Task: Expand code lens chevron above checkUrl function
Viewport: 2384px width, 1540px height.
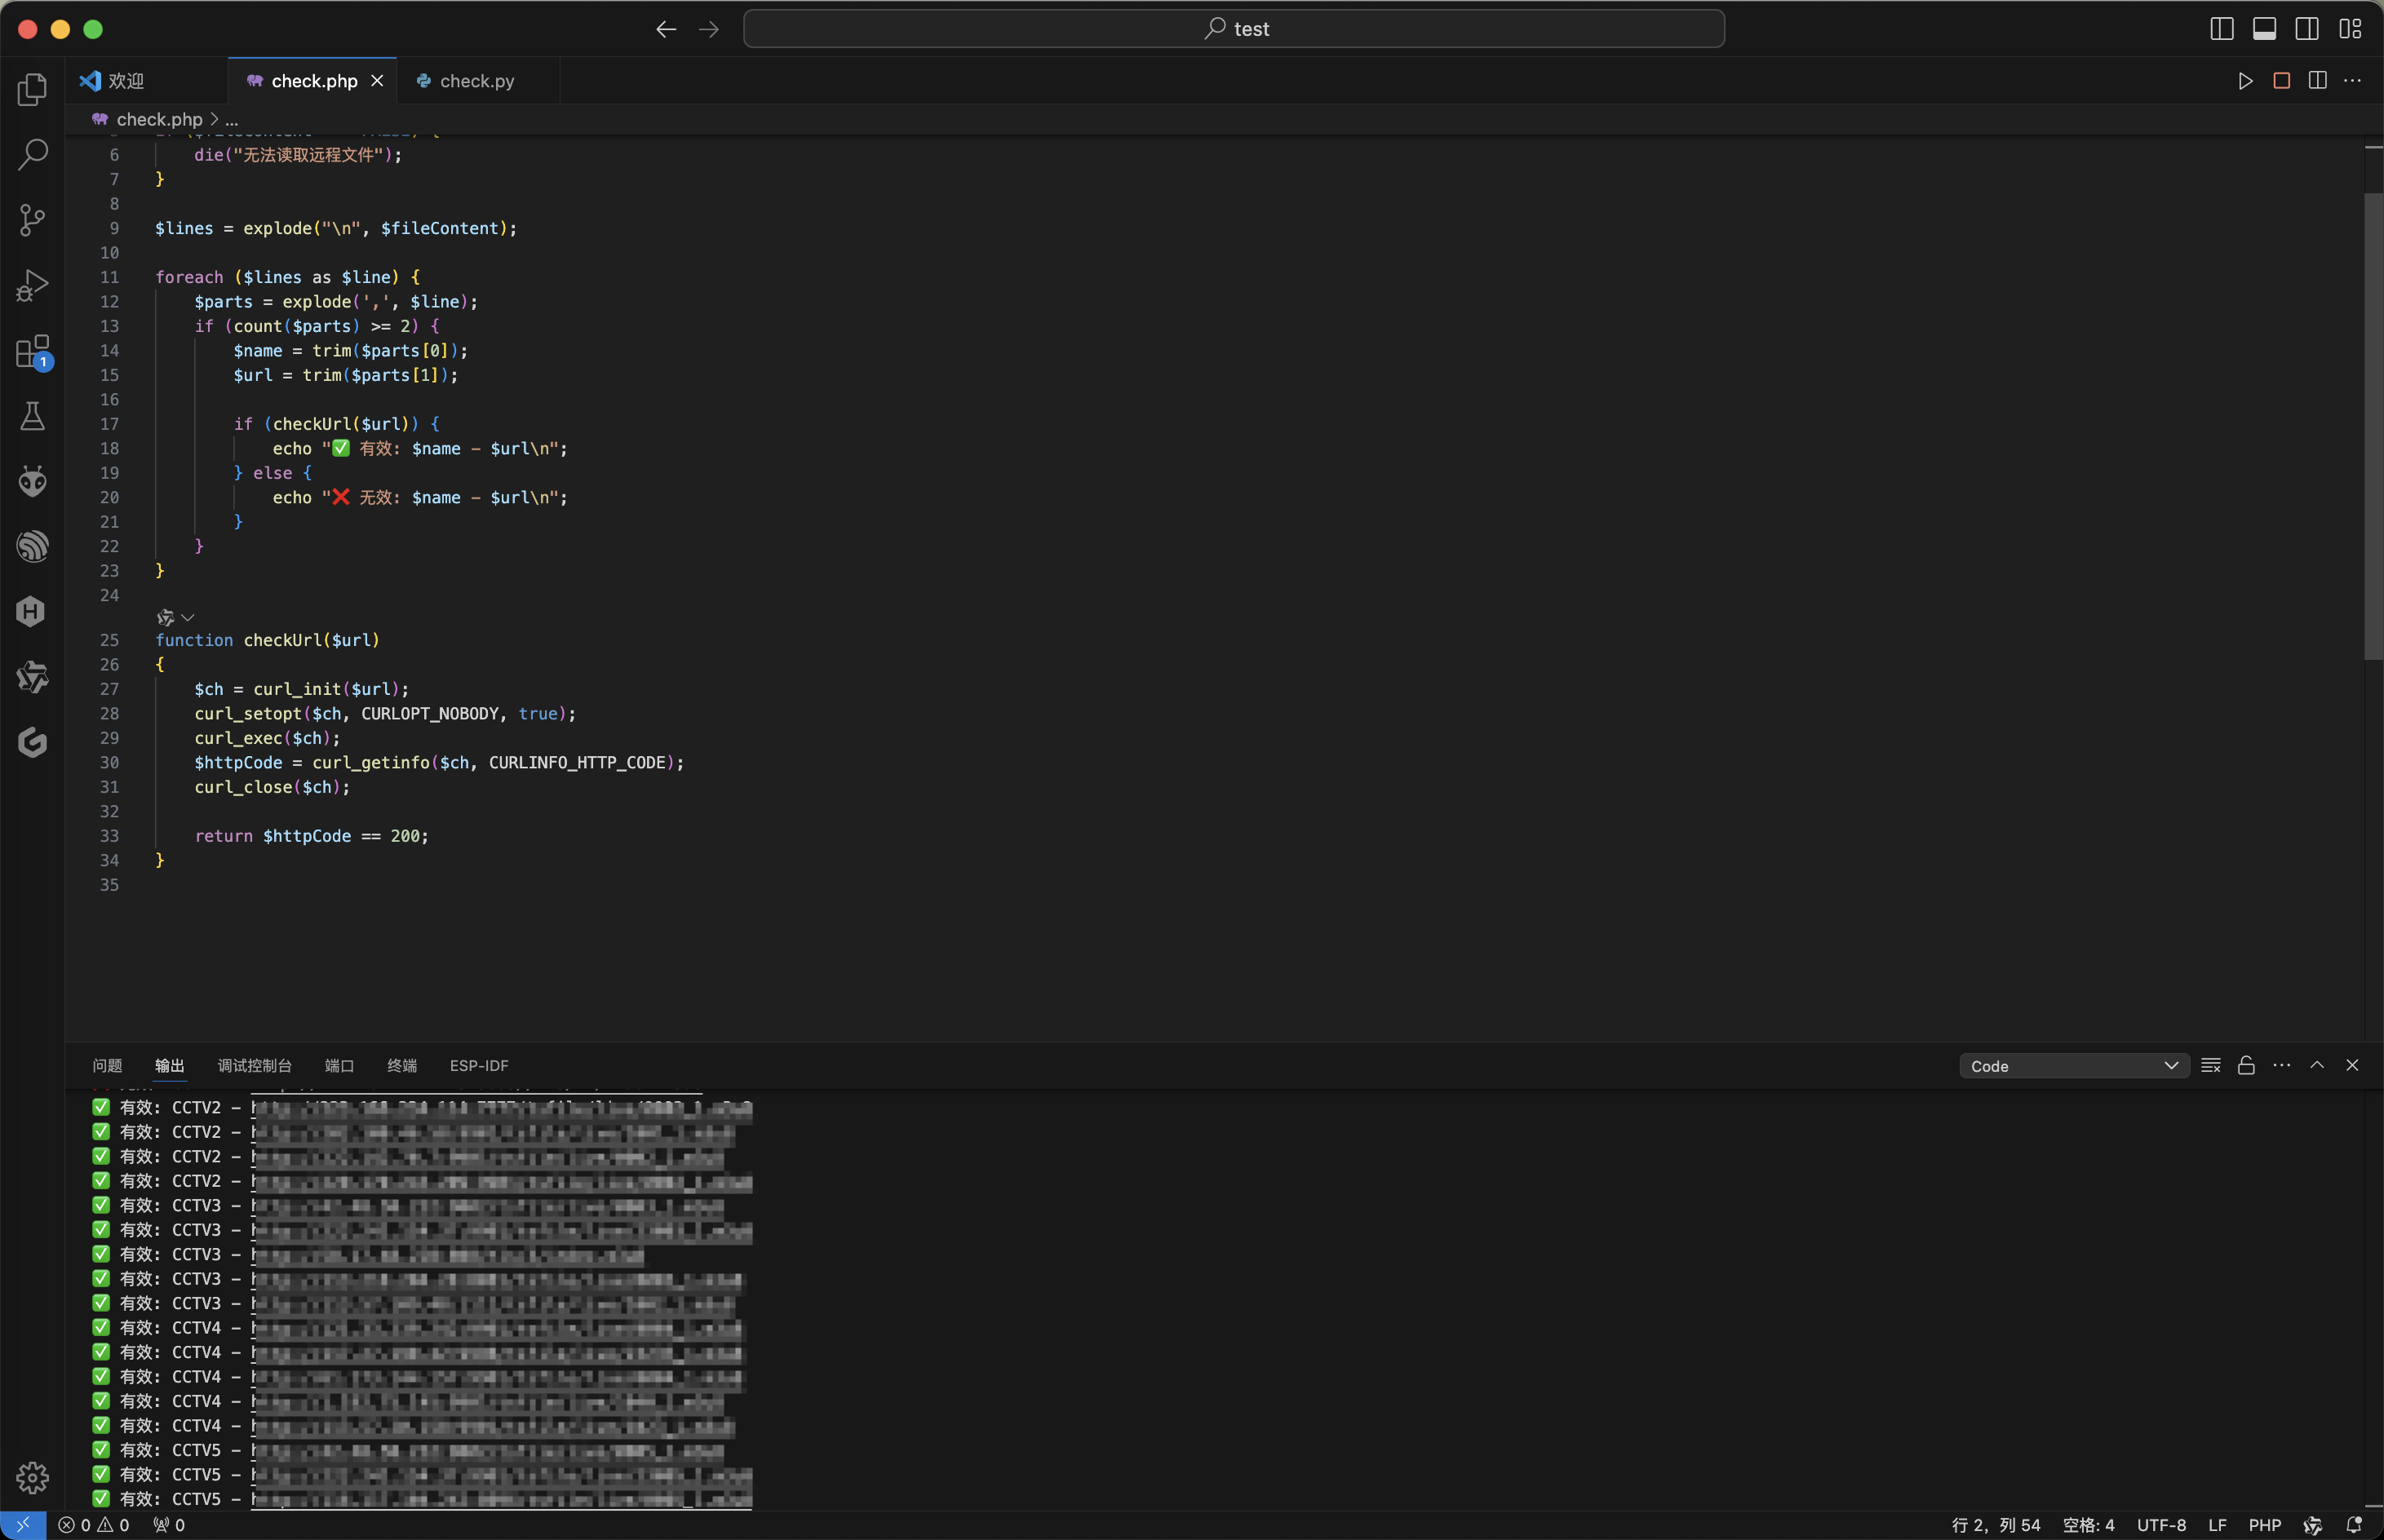Action: (x=187, y=617)
